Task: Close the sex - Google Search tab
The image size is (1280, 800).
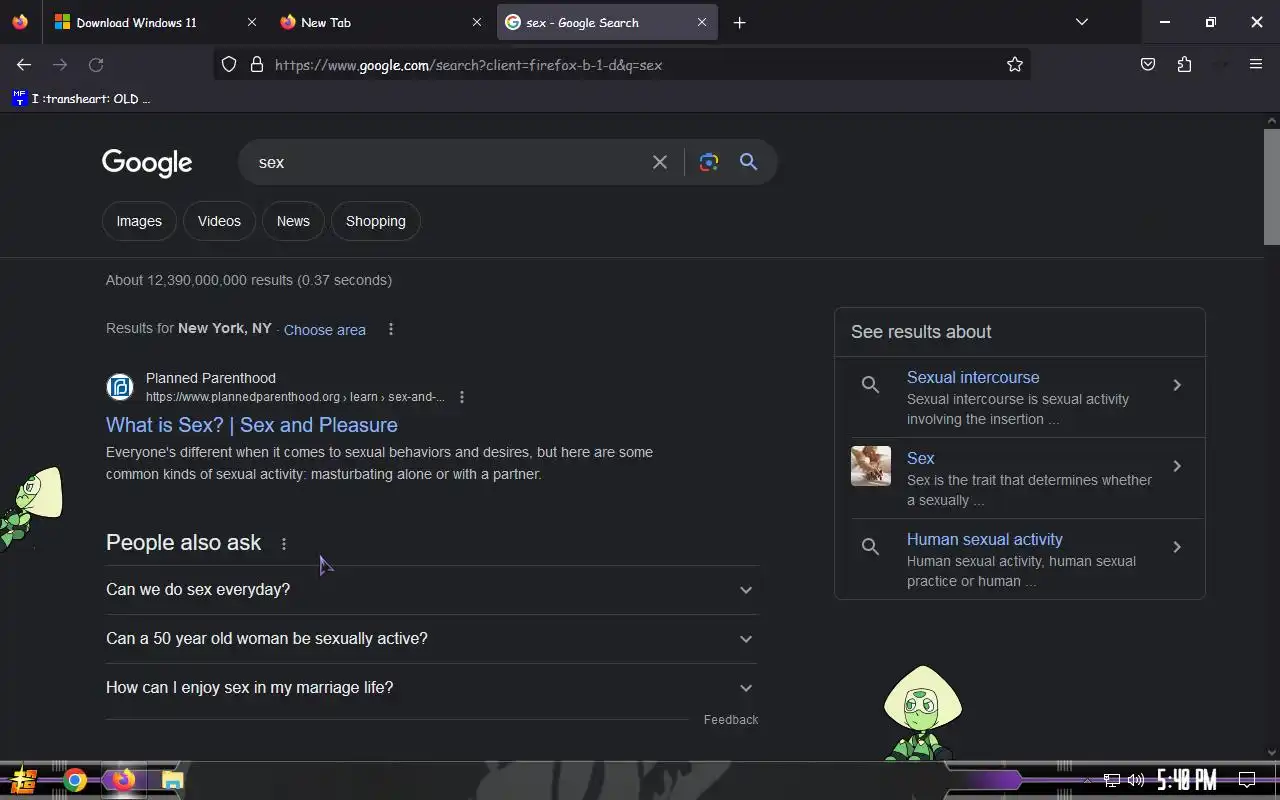Action: pos(701,22)
